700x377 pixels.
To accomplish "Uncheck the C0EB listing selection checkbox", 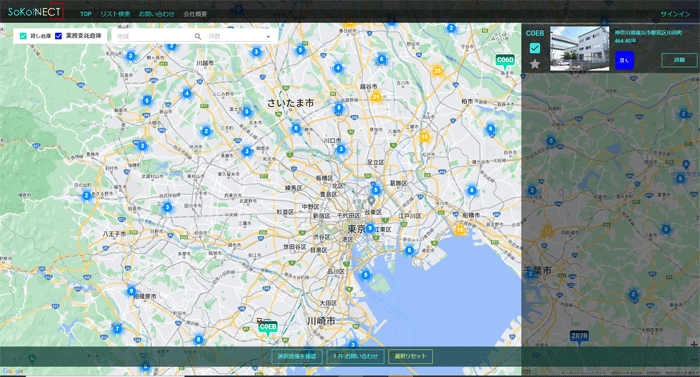I will (535, 48).
